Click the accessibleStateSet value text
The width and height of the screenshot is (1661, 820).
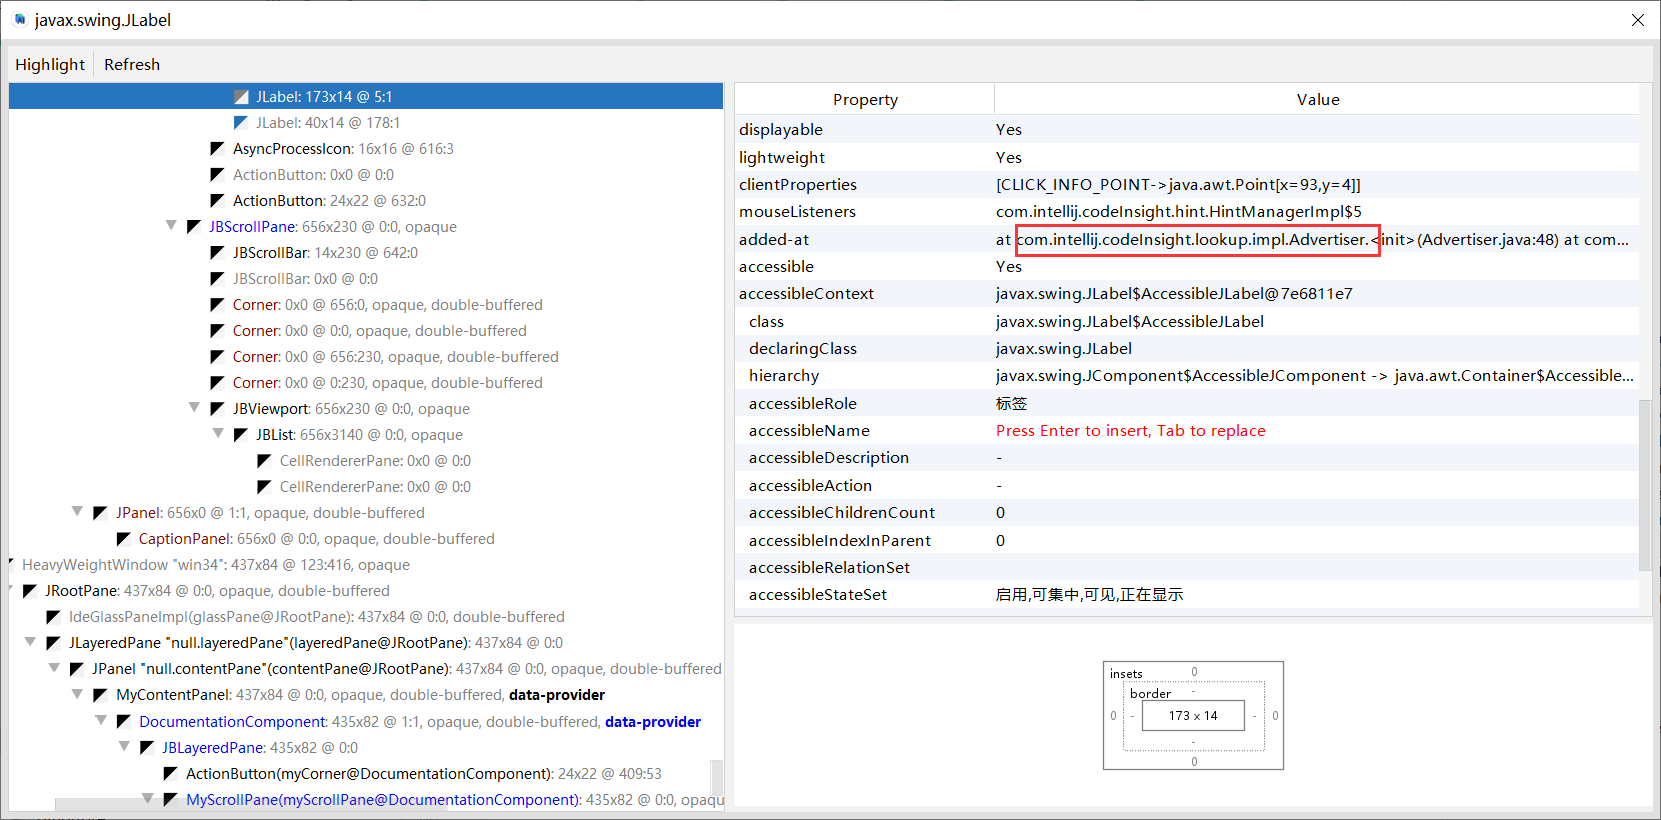click(1089, 594)
